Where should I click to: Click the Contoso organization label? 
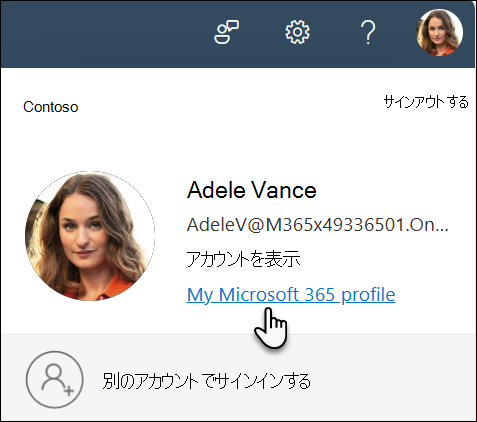[51, 107]
